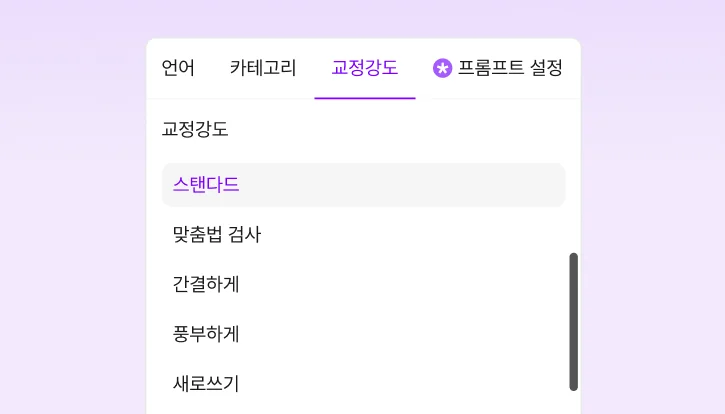Choose the 스탠다드 correction level
Screen dimensions: 725x414
pyautogui.click(x=206, y=184)
